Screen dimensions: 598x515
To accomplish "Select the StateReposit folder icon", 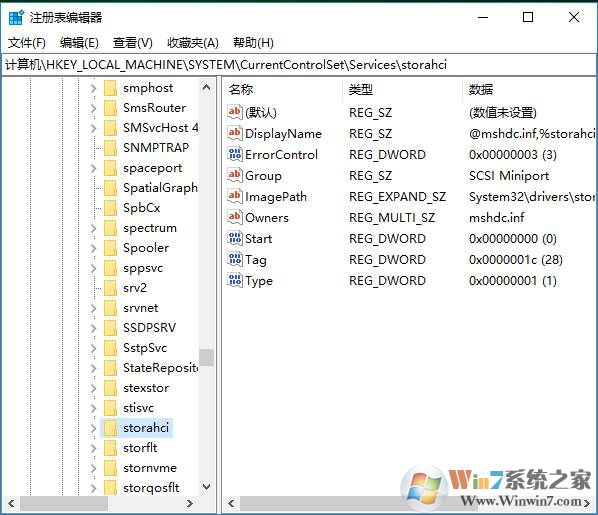I will tap(110, 368).
